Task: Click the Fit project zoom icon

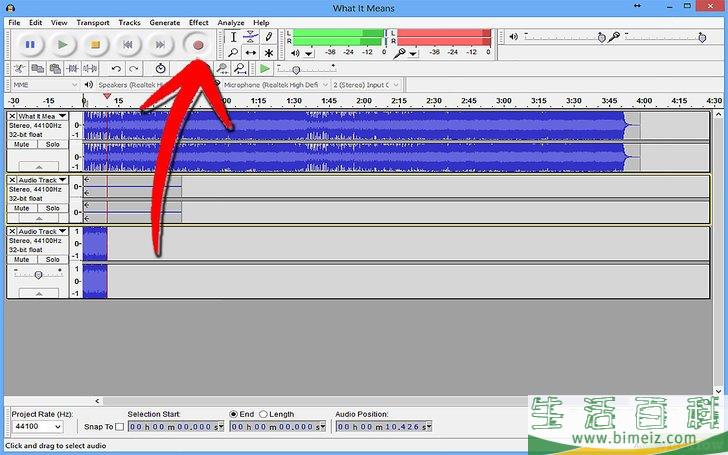Action: [240, 69]
